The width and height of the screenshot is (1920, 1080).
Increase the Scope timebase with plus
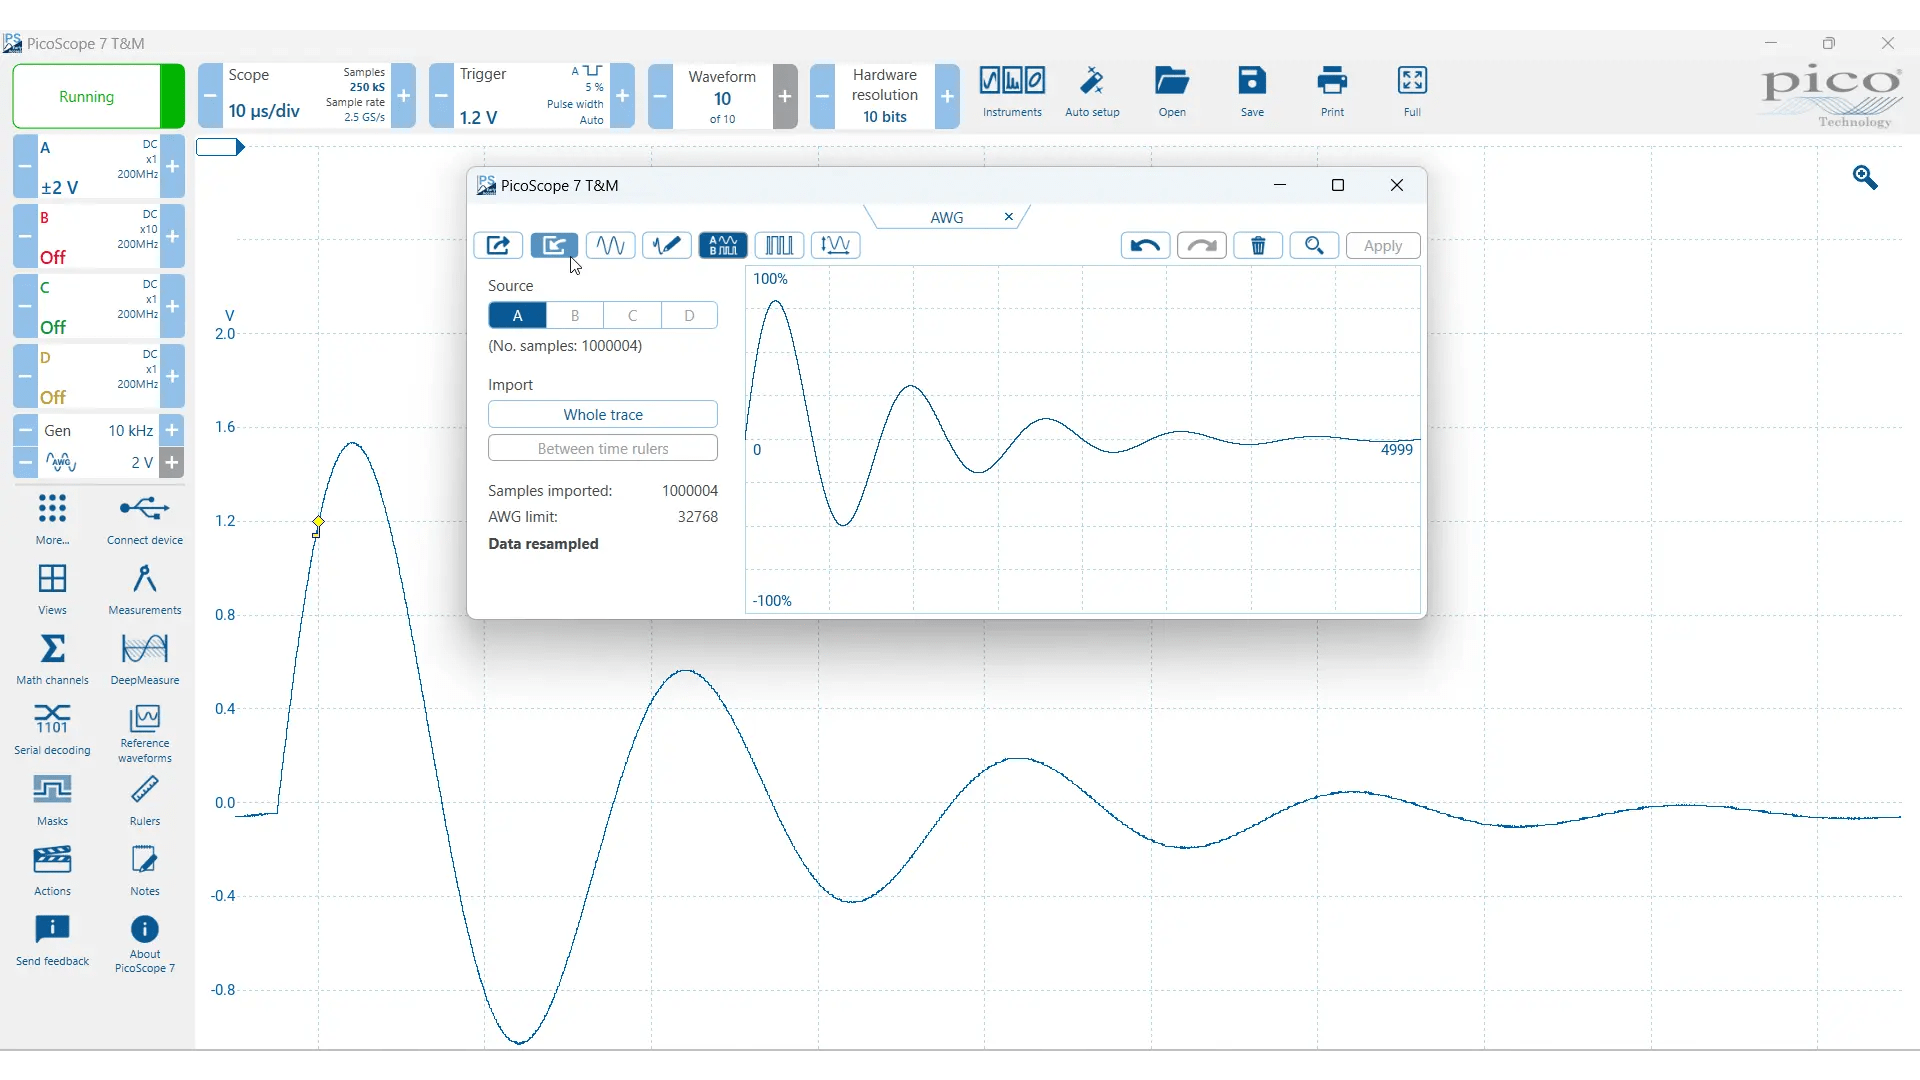coord(404,96)
